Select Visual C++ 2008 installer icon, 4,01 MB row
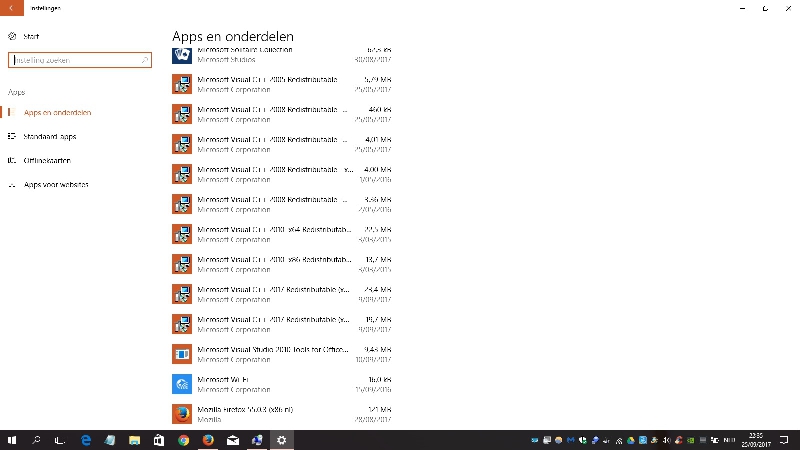The image size is (800, 450). coord(182,144)
